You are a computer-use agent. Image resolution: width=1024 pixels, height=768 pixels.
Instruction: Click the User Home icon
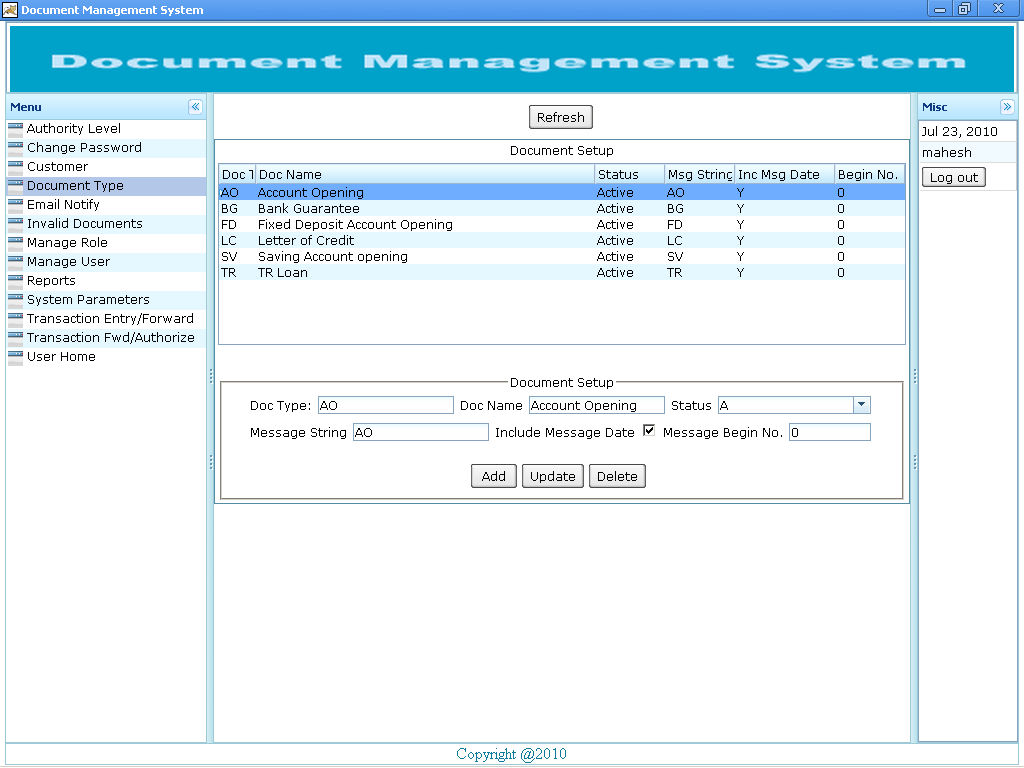coord(15,356)
